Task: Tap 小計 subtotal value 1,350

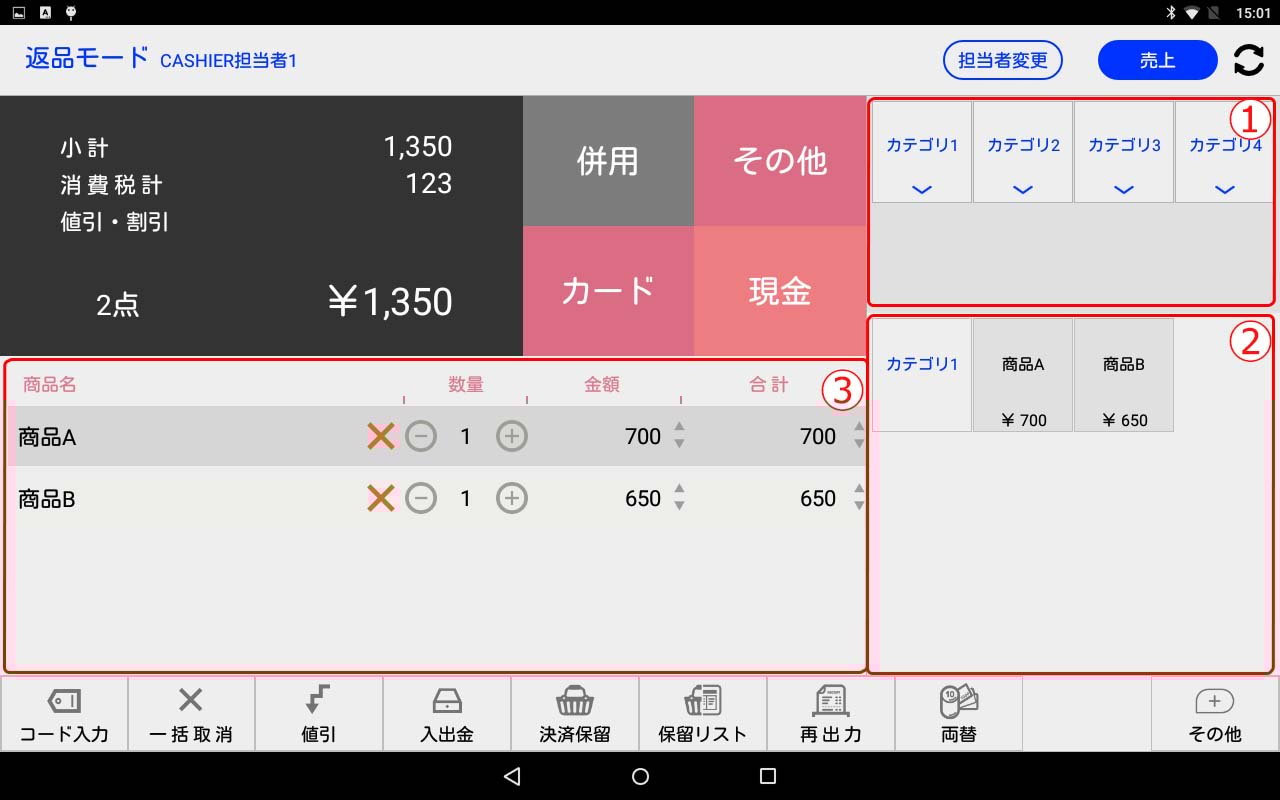Action: [418, 147]
